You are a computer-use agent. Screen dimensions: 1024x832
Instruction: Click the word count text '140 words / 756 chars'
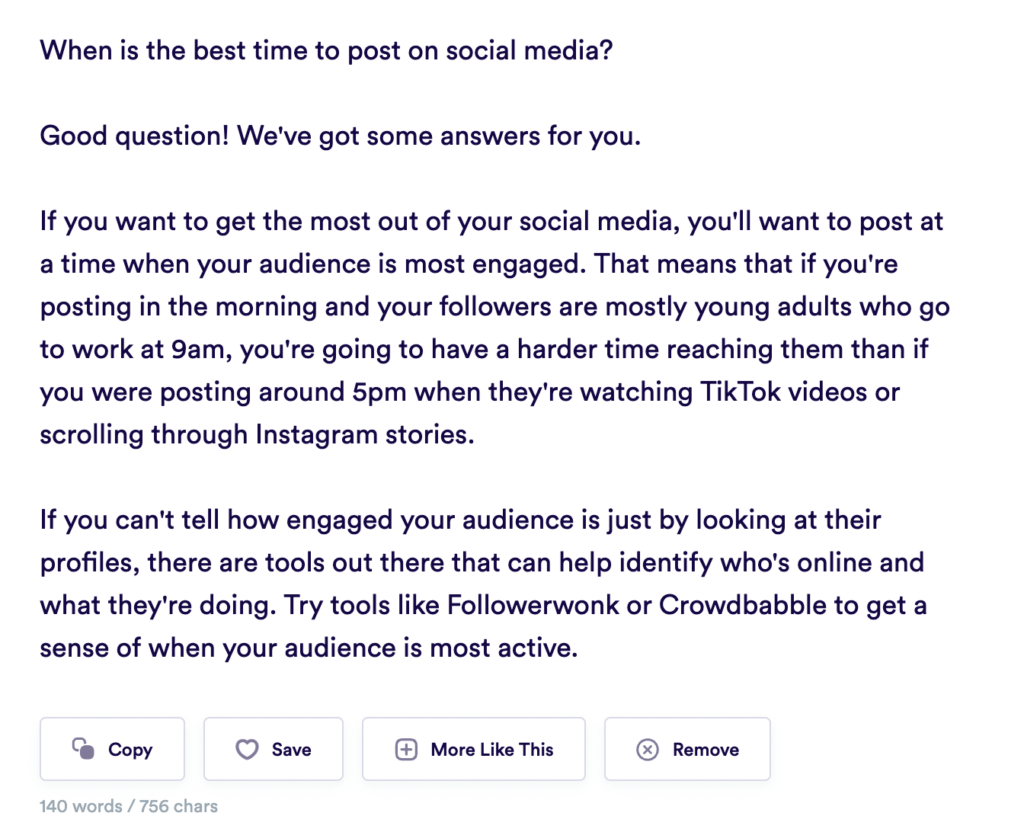129,806
